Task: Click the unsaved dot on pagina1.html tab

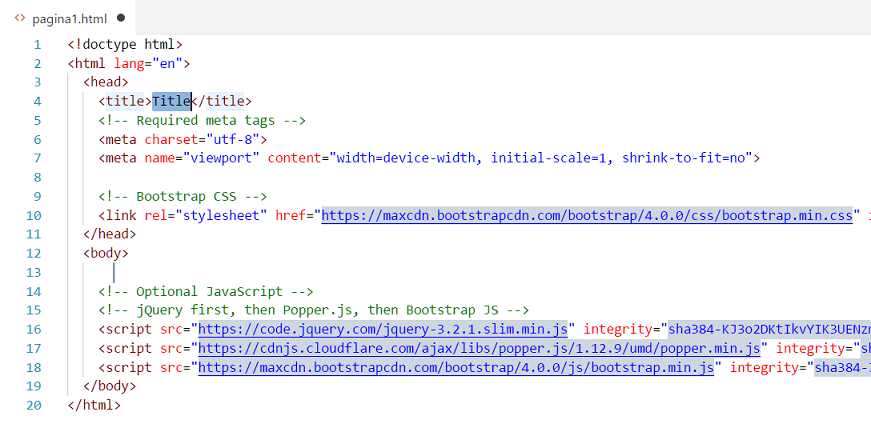Action: tap(121, 18)
